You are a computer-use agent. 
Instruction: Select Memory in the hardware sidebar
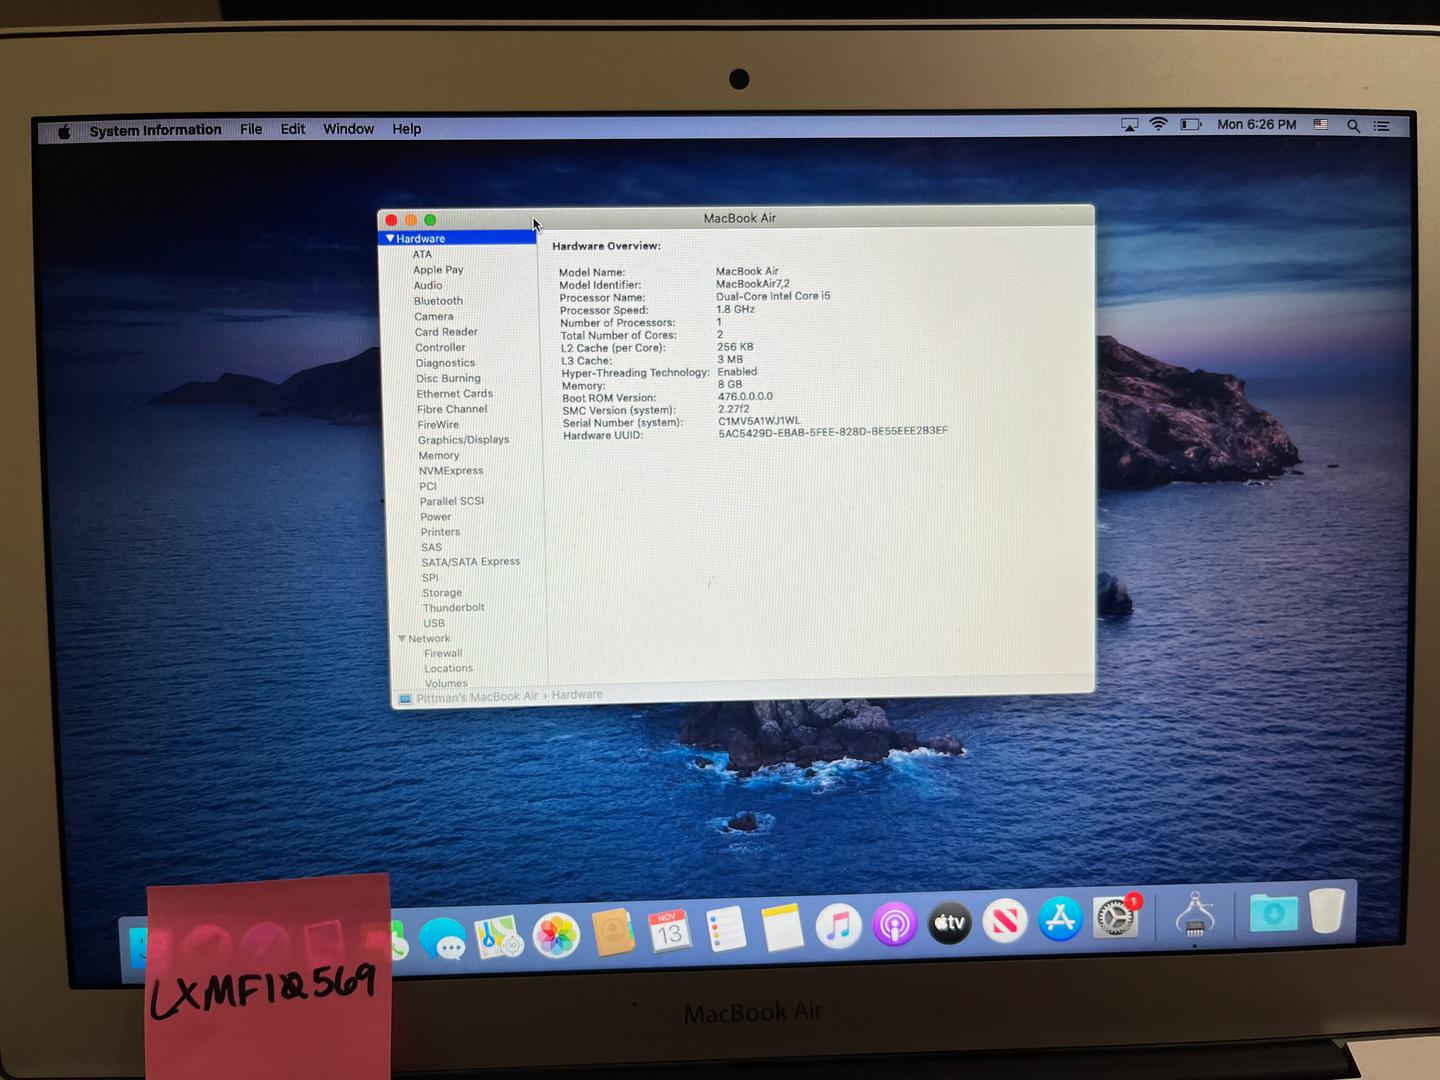438,456
